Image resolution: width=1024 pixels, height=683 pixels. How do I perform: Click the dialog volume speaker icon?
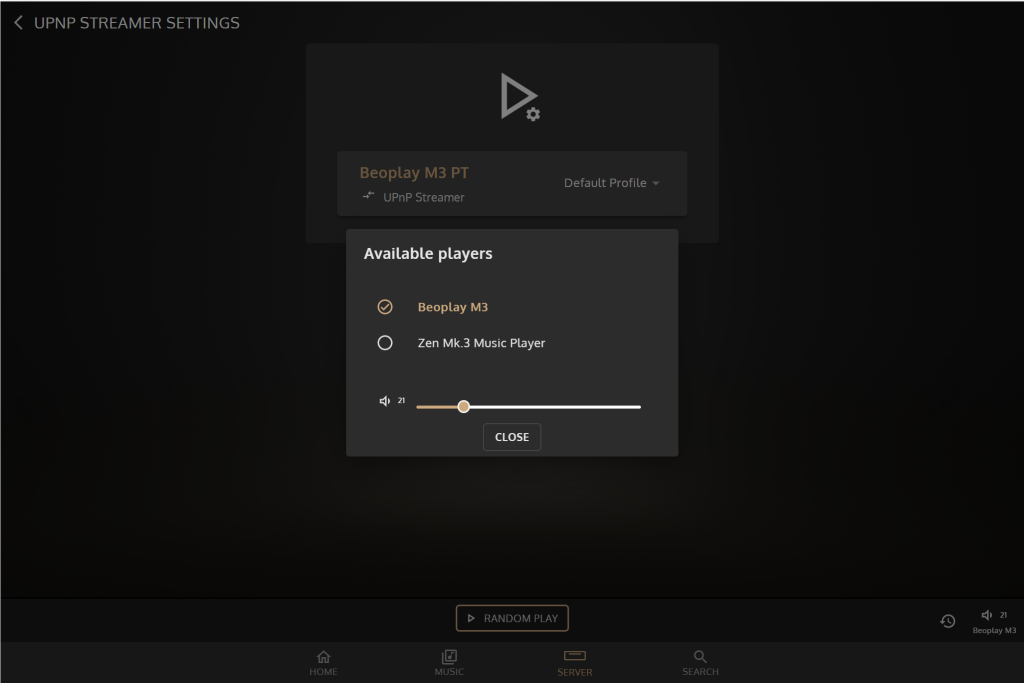point(385,401)
